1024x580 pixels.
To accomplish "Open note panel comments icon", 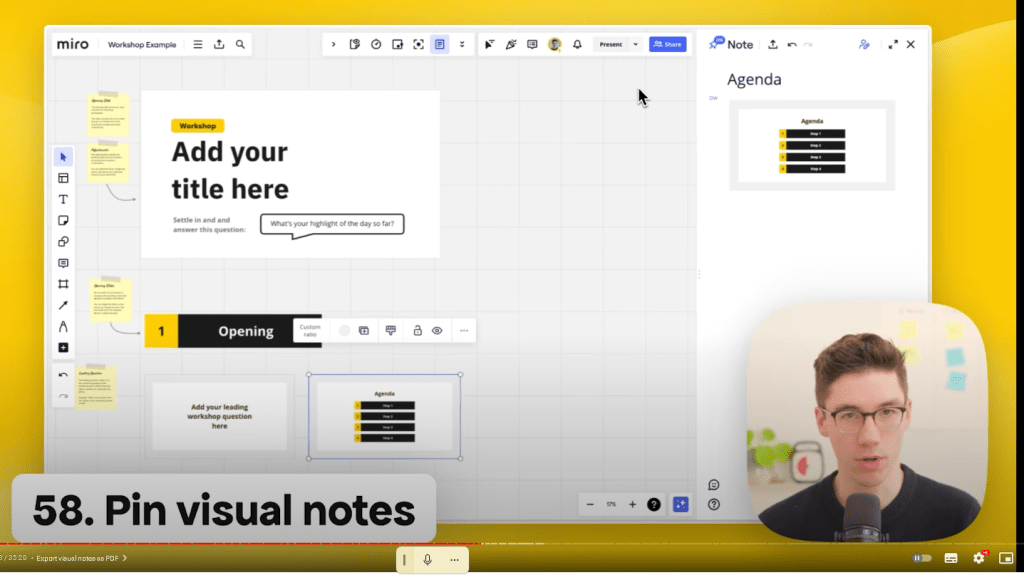I will pyautogui.click(x=714, y=485).
